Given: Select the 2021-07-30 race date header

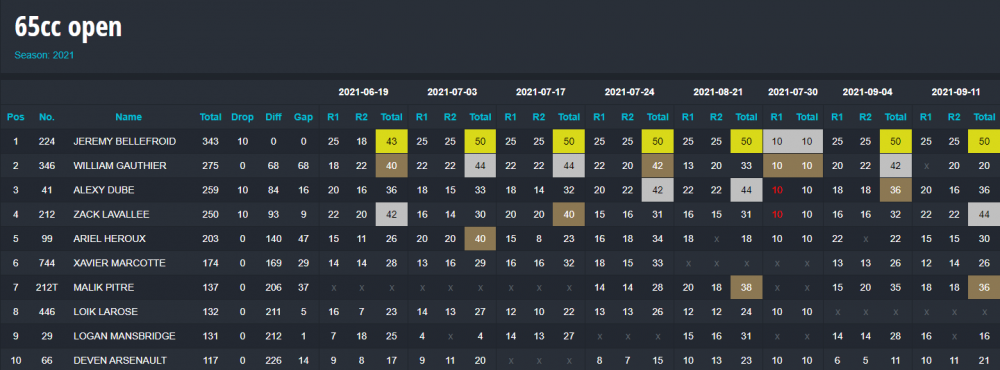Looking at the screenshot, I should pos(793,92).
